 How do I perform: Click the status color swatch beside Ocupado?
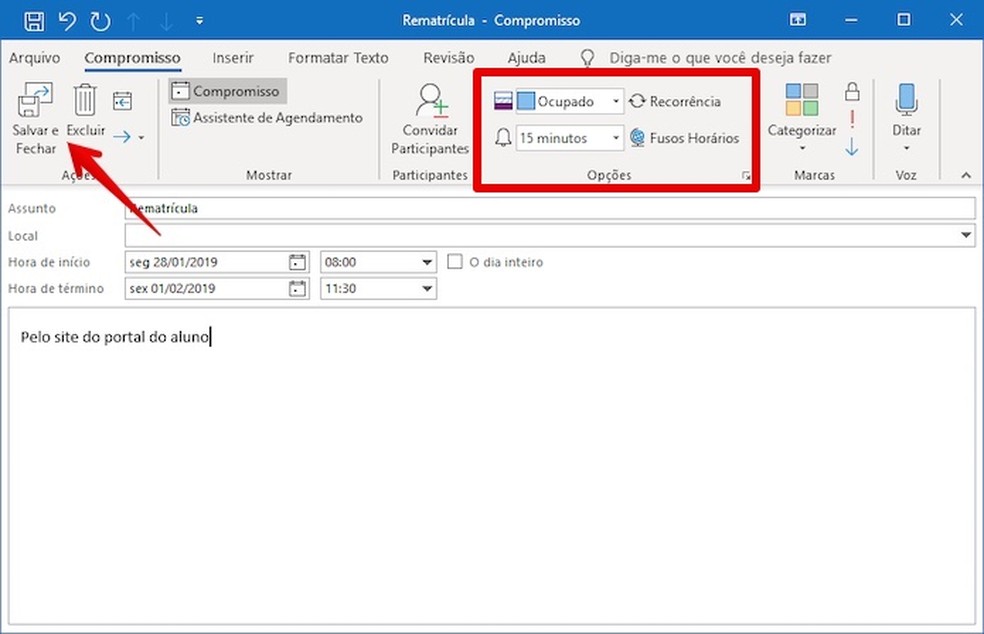coord(524,101)
